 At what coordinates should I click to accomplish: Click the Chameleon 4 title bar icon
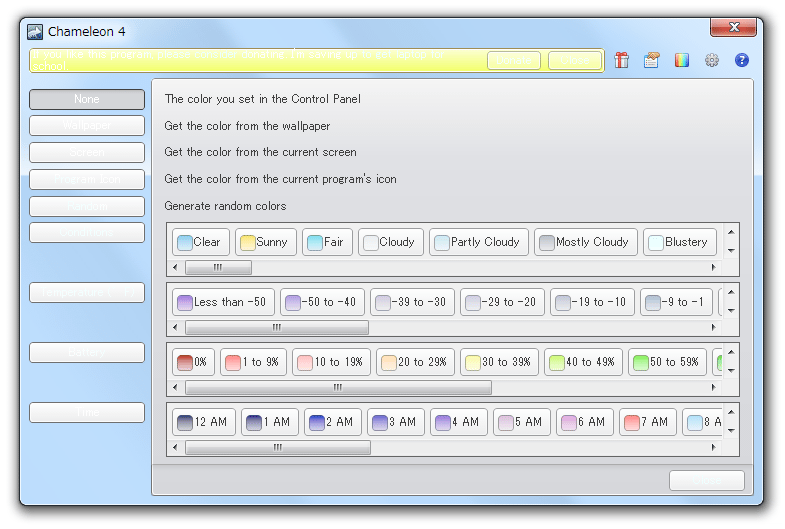pos(35,32)
